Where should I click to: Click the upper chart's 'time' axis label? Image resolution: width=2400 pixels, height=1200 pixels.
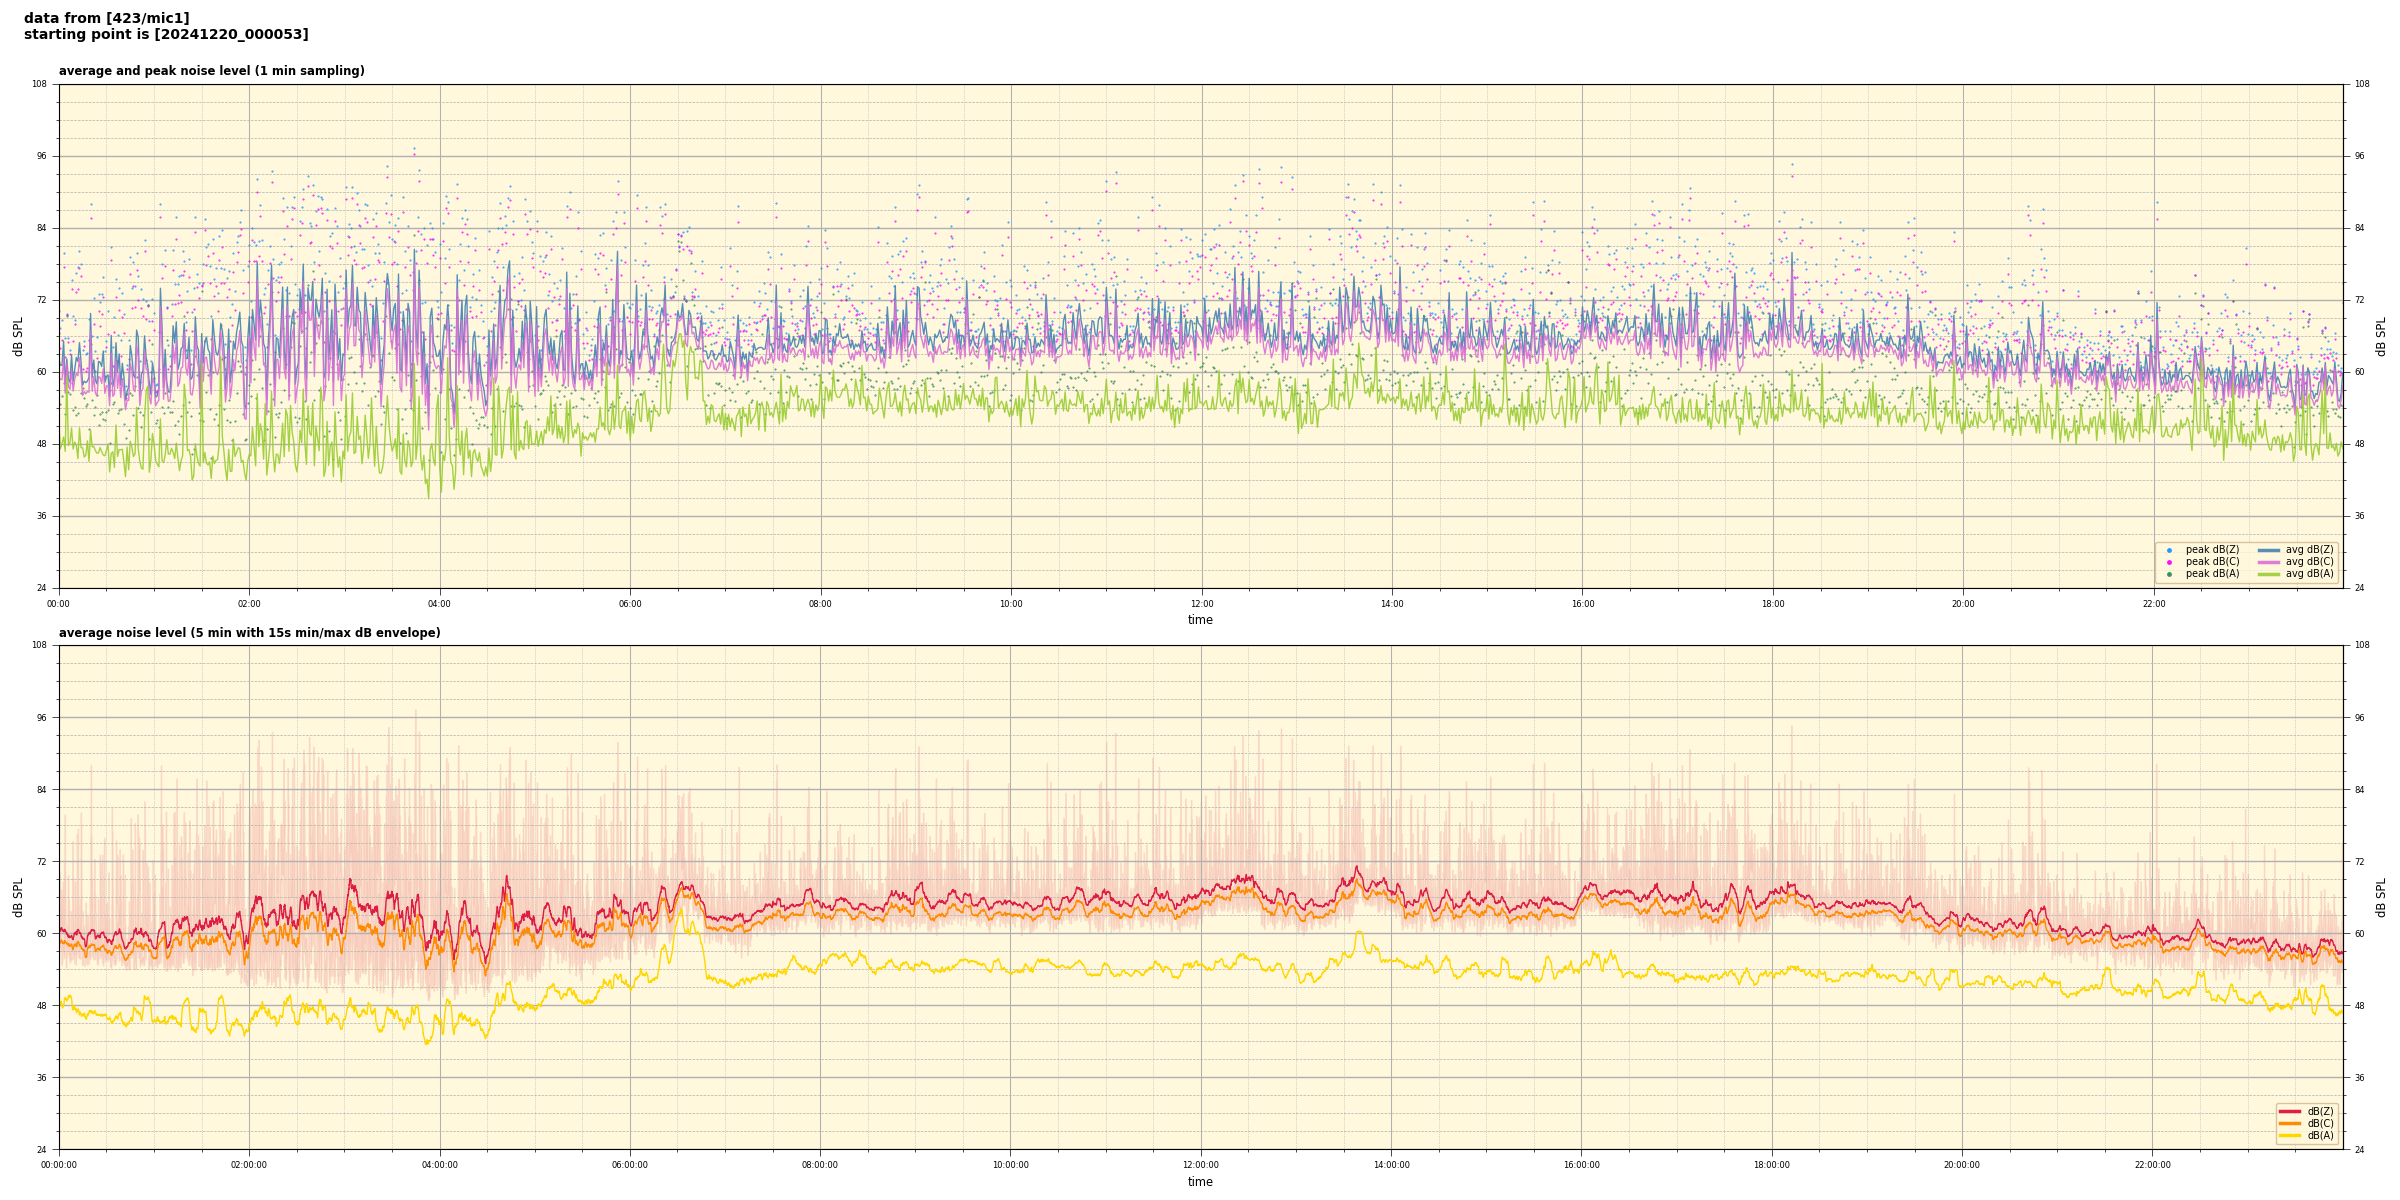pos(1200,620)
